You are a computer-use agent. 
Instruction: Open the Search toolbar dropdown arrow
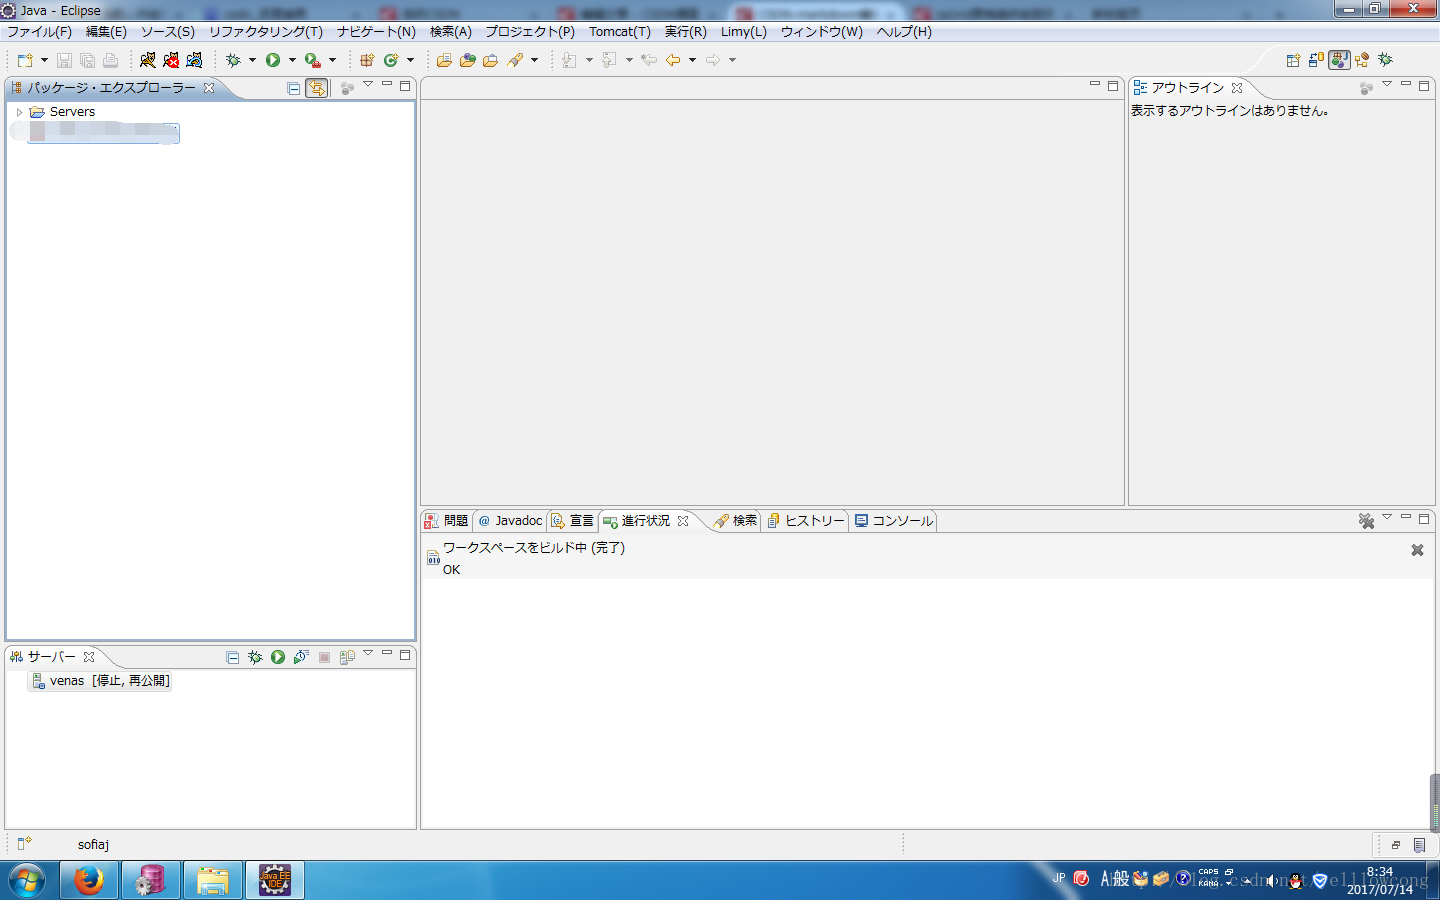click(x=534, y=60)
